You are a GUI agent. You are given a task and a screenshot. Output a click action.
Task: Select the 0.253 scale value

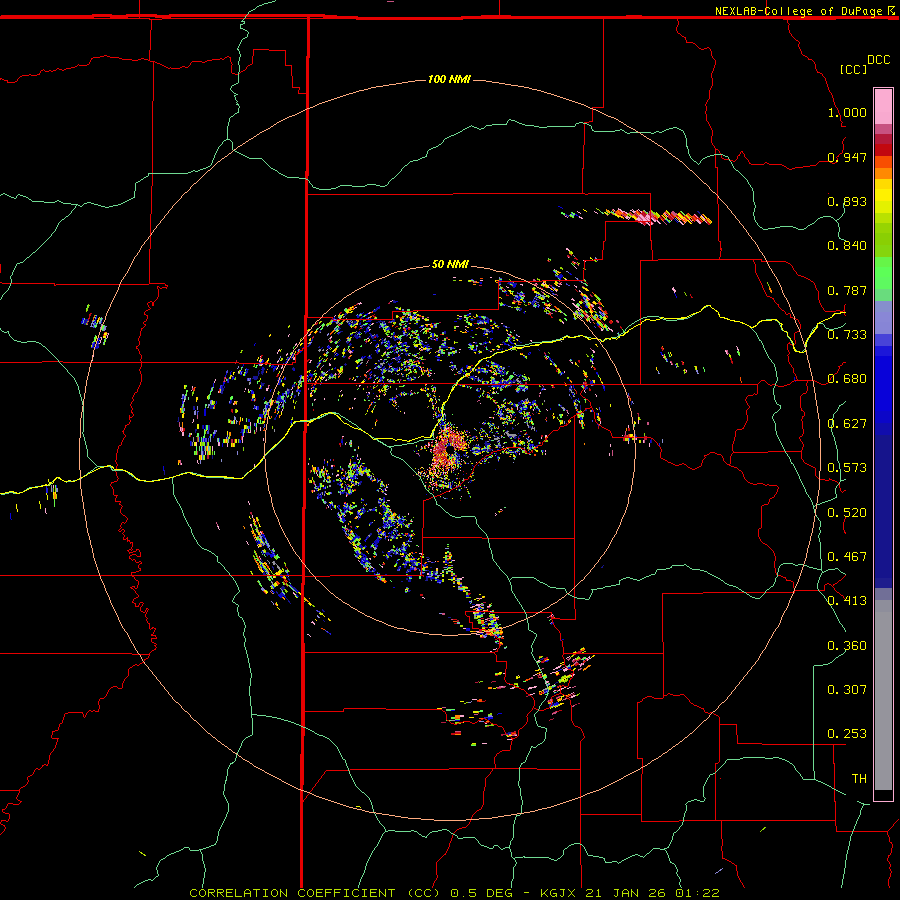[x=847, y=734]
